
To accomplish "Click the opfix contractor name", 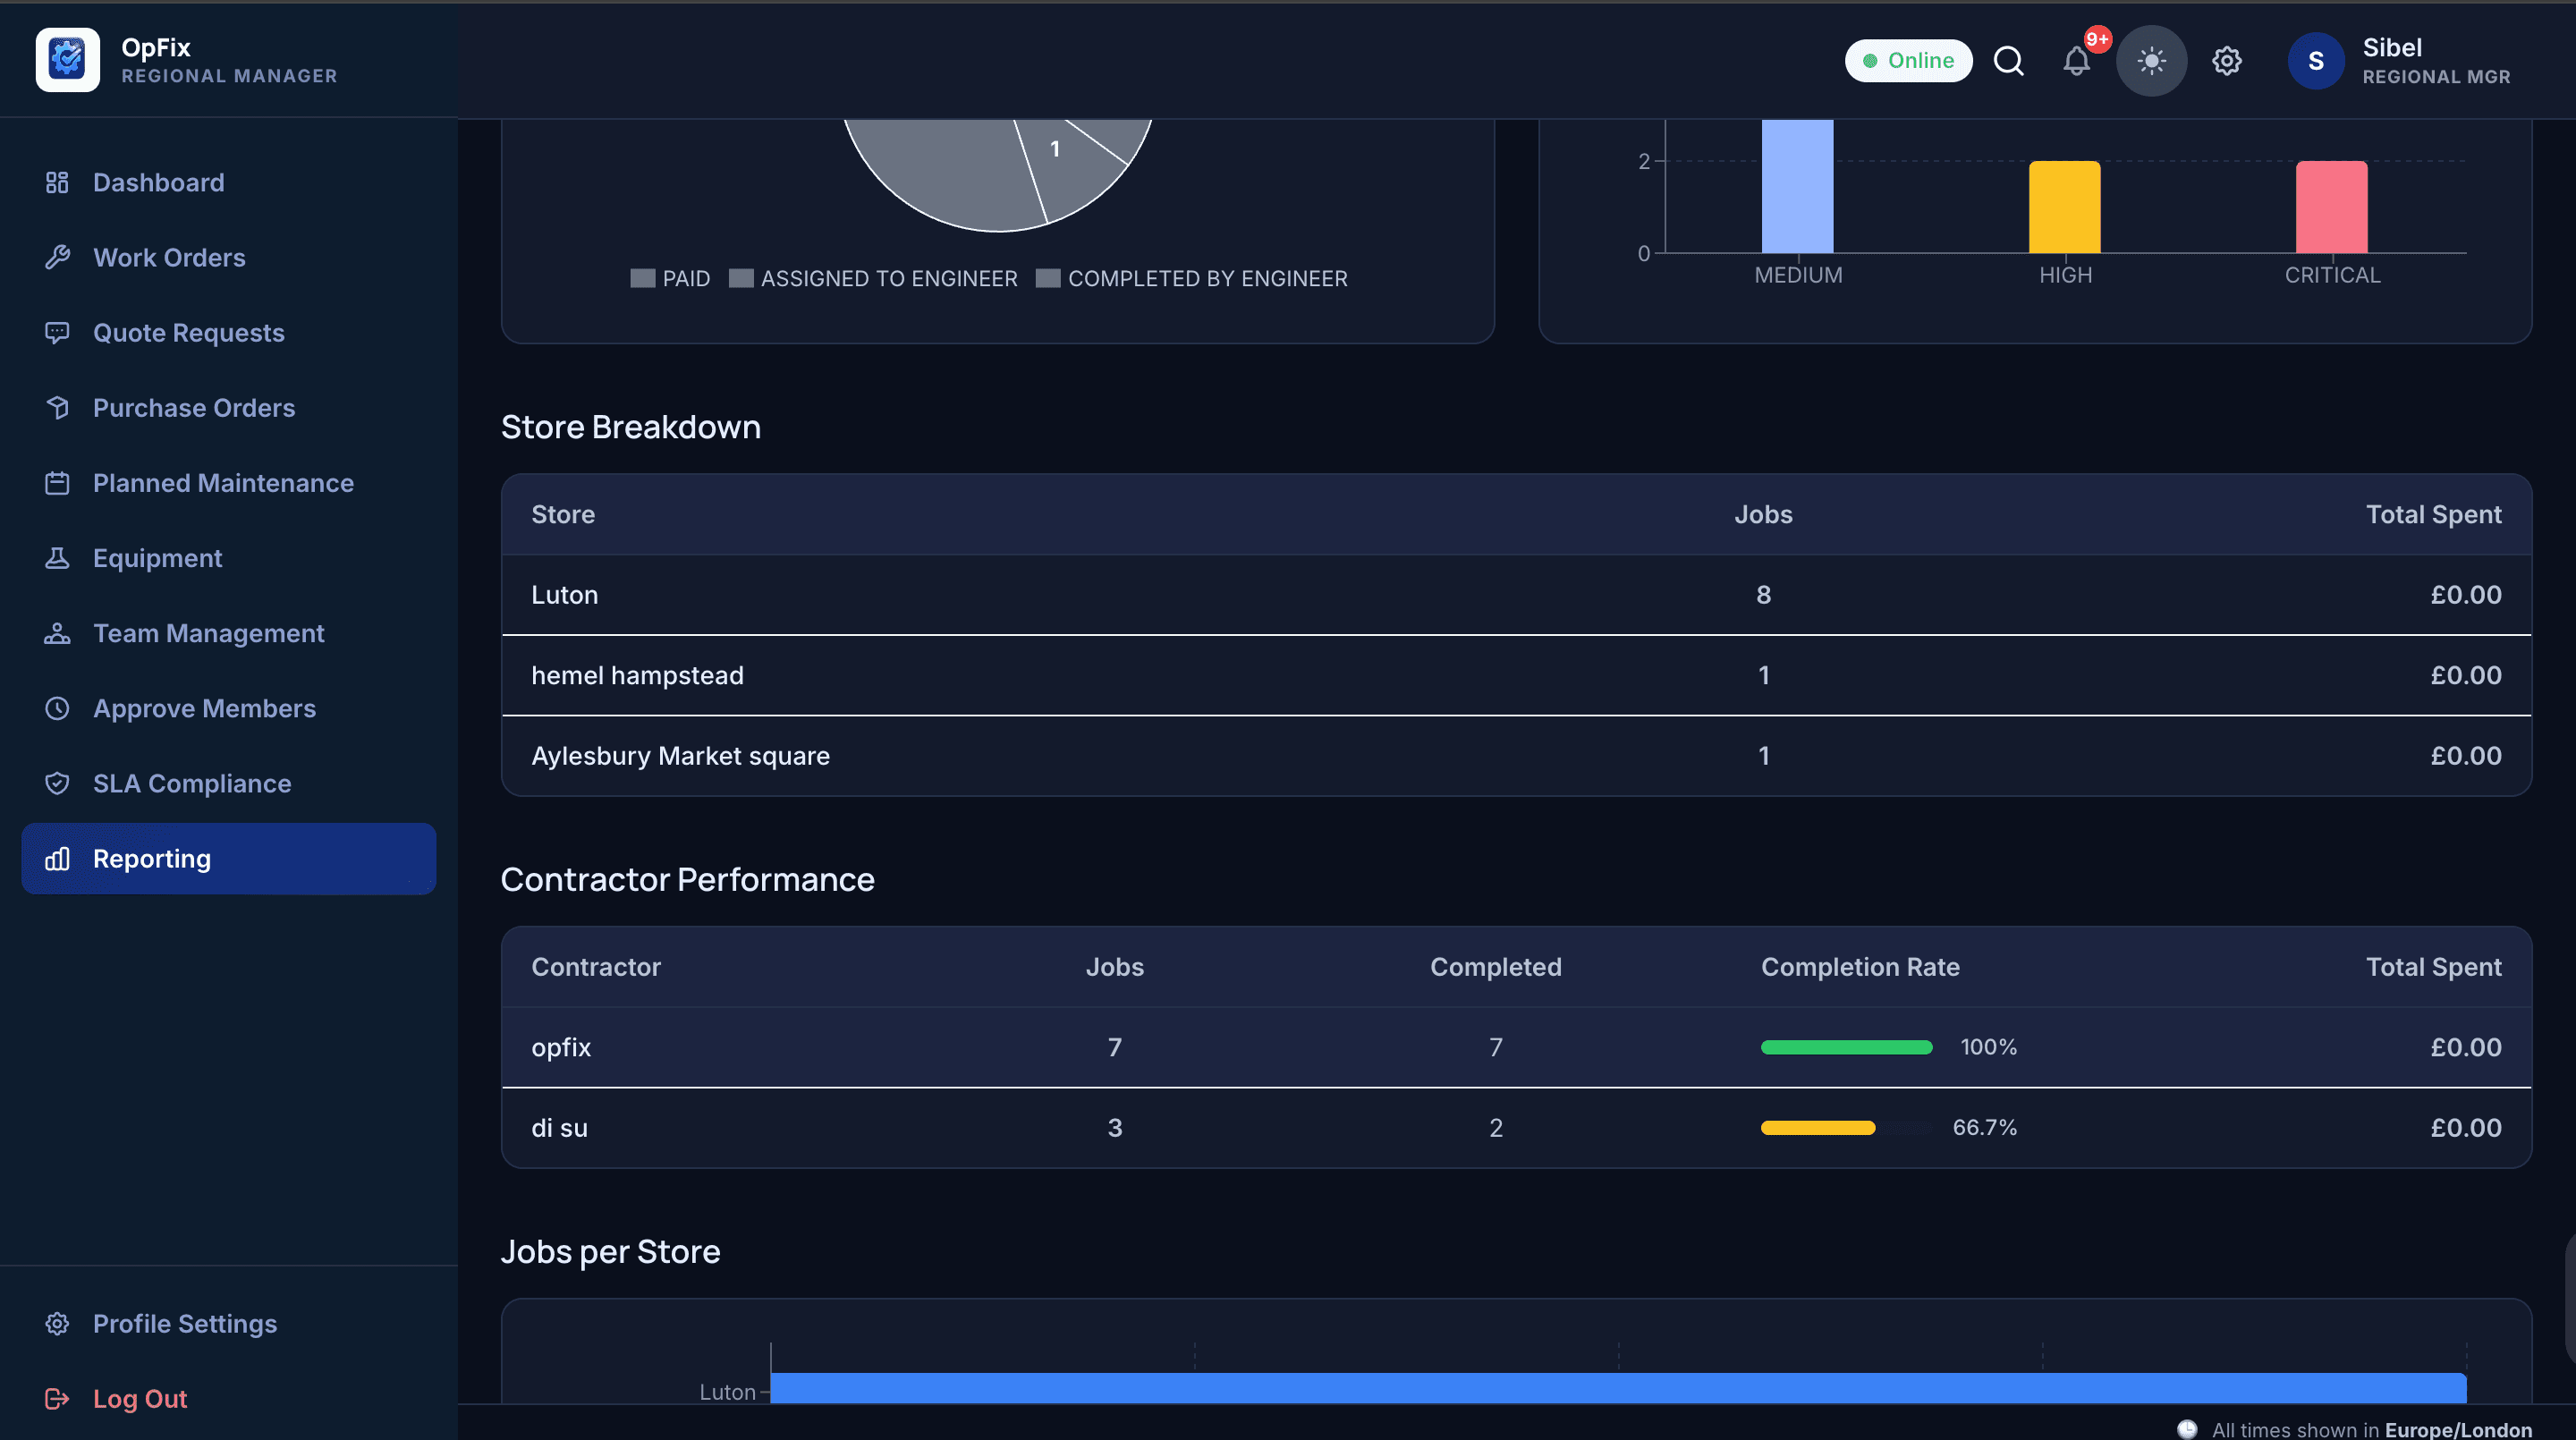I will point(561,1048).
